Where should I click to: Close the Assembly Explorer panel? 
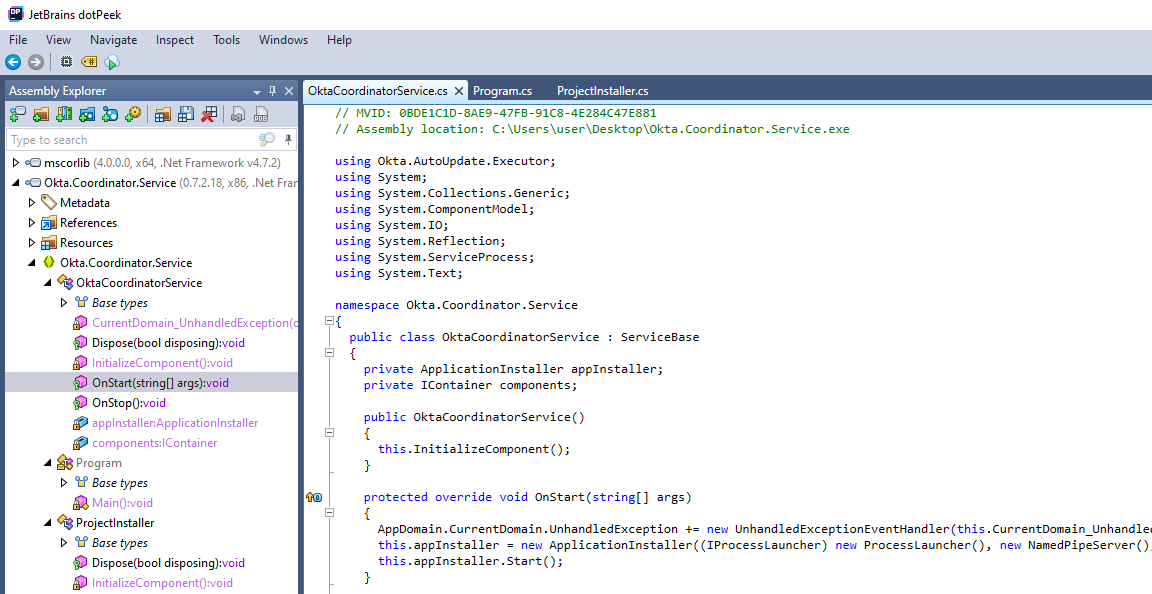(289, 91)
